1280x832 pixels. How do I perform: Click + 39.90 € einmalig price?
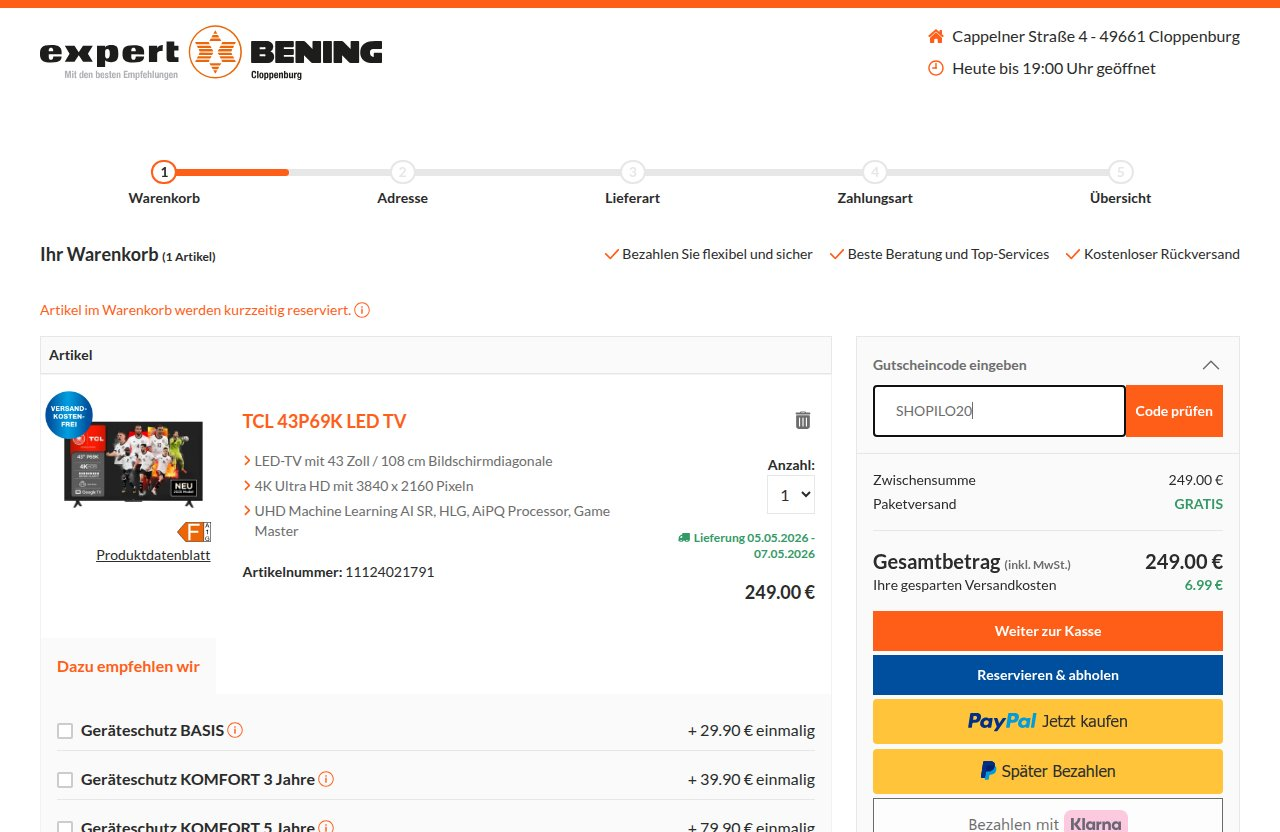751,779
